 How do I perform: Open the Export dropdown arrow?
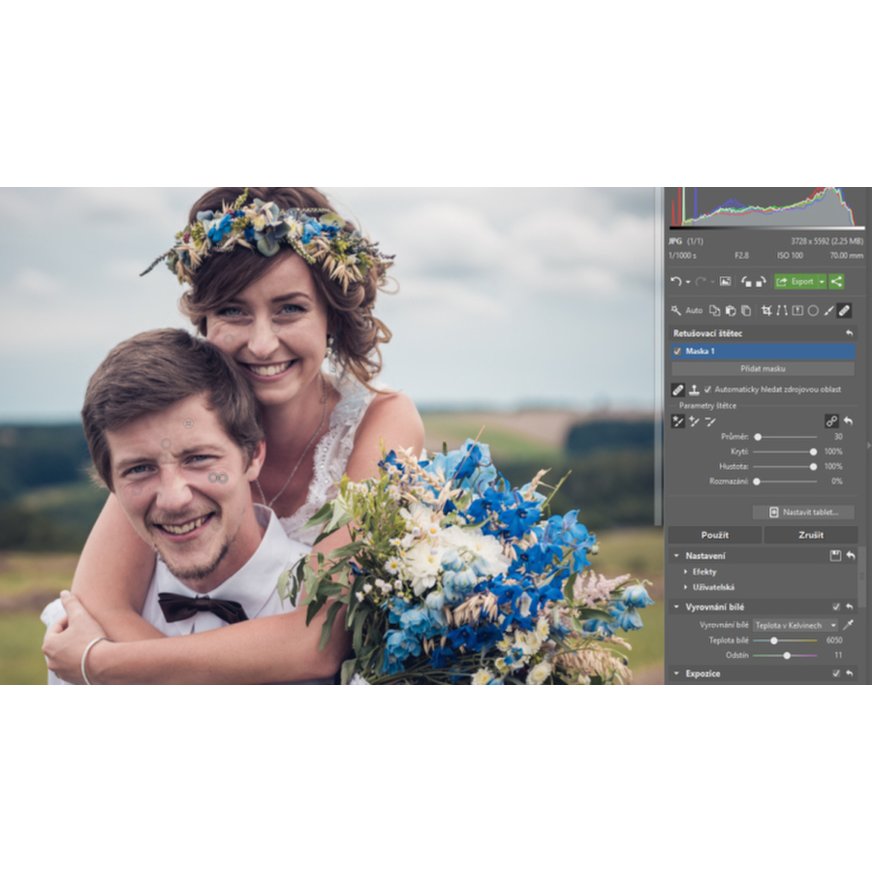[821, 282]
